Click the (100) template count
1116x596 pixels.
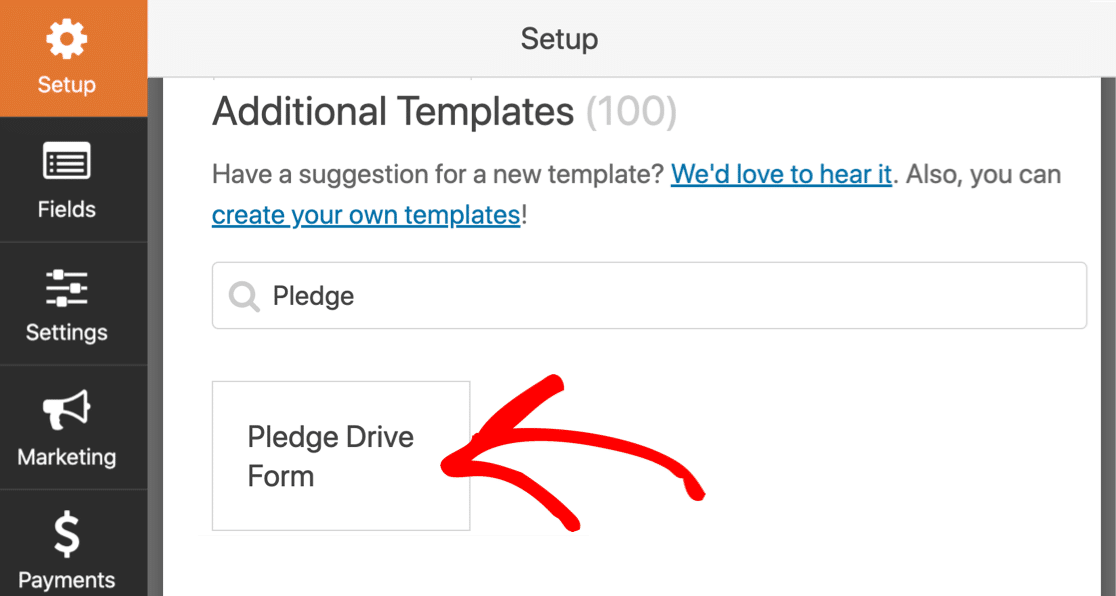[x=631, y=112]
